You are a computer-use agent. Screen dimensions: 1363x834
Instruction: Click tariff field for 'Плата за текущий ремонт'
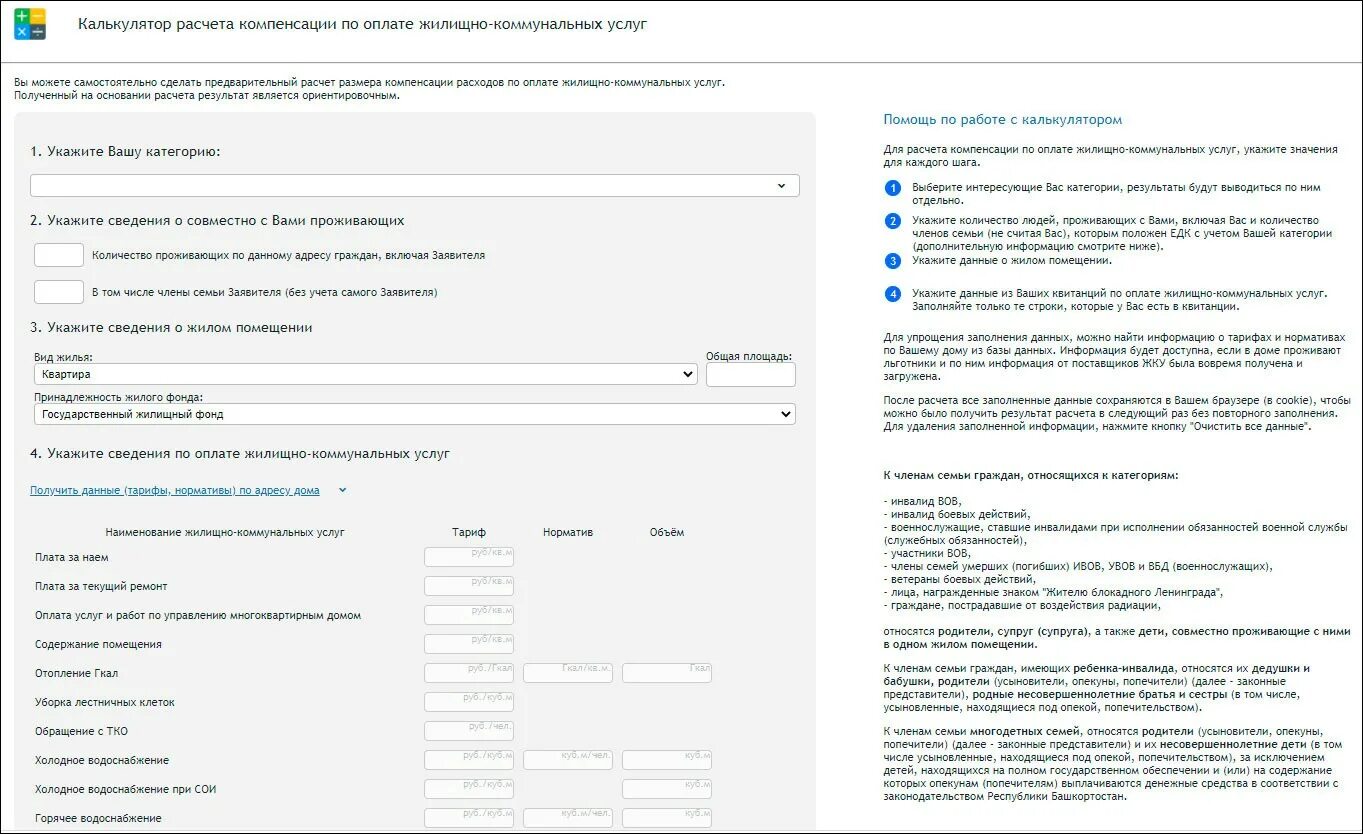(x=469, y=586)
